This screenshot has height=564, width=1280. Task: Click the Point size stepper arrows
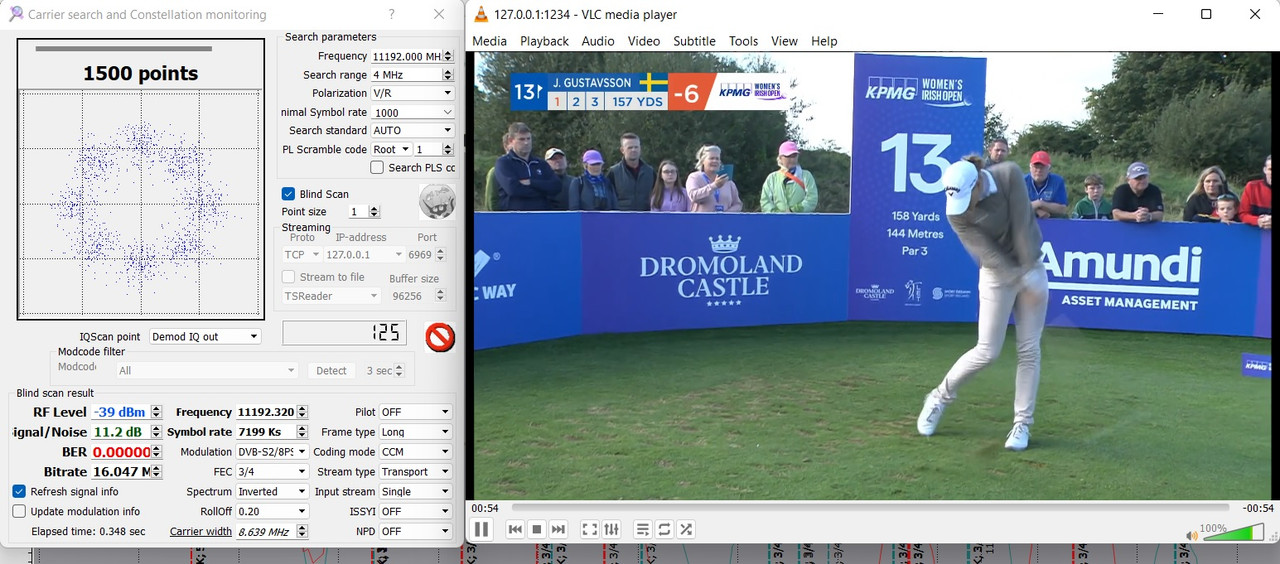click(374, 212)
